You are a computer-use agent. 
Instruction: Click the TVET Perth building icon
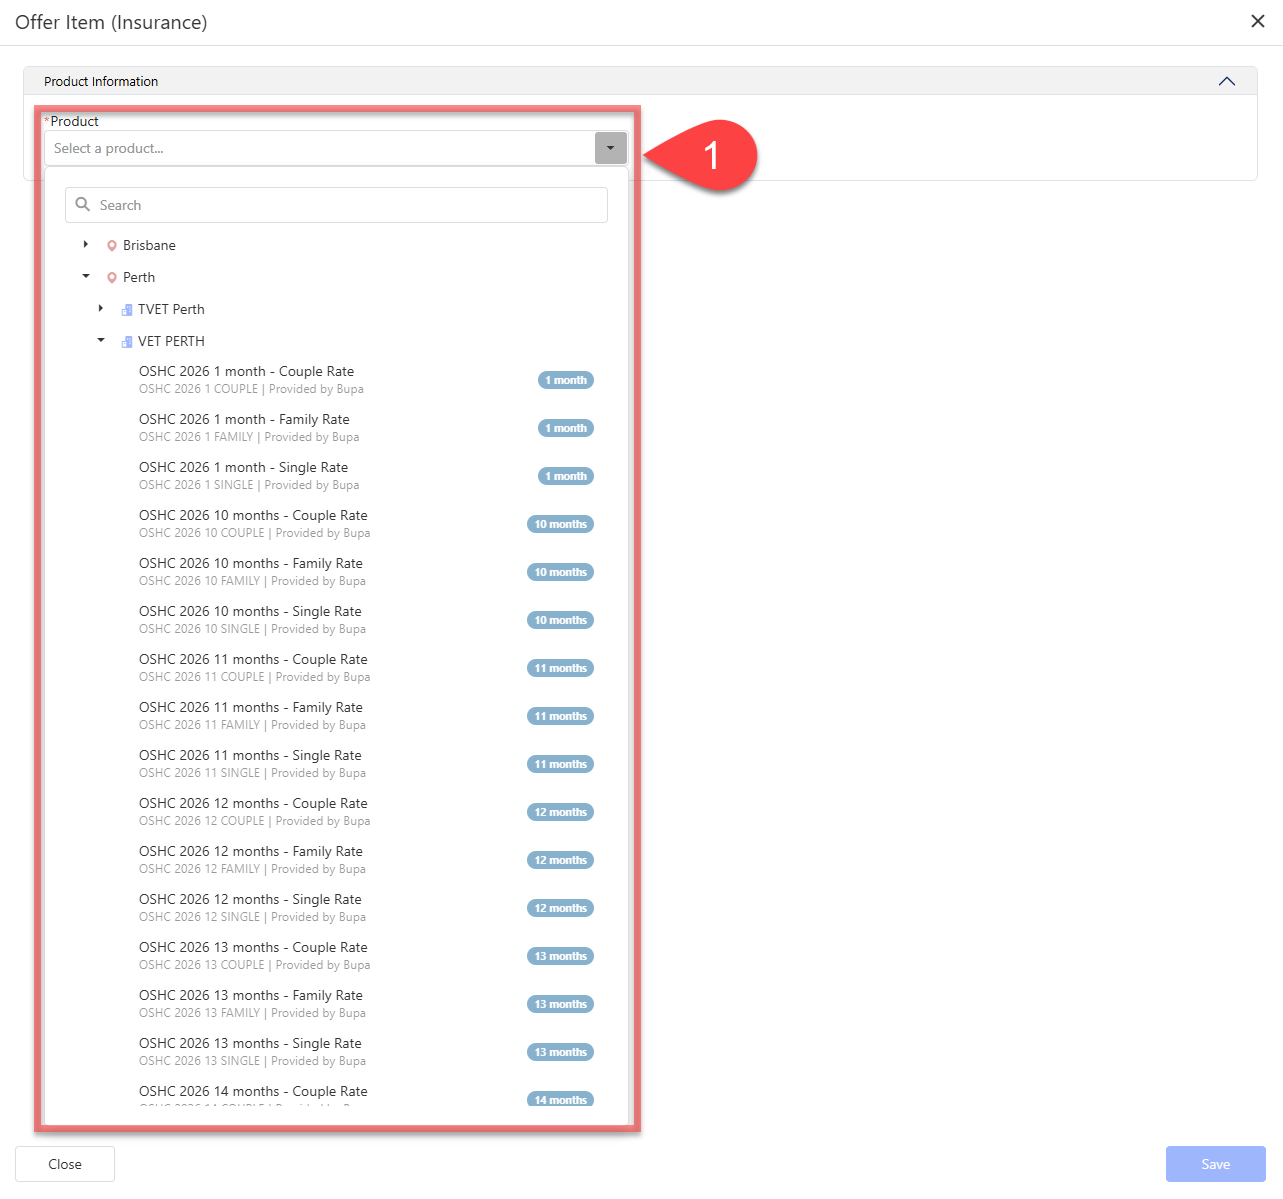pyautogui.click(x=127, y=310)
